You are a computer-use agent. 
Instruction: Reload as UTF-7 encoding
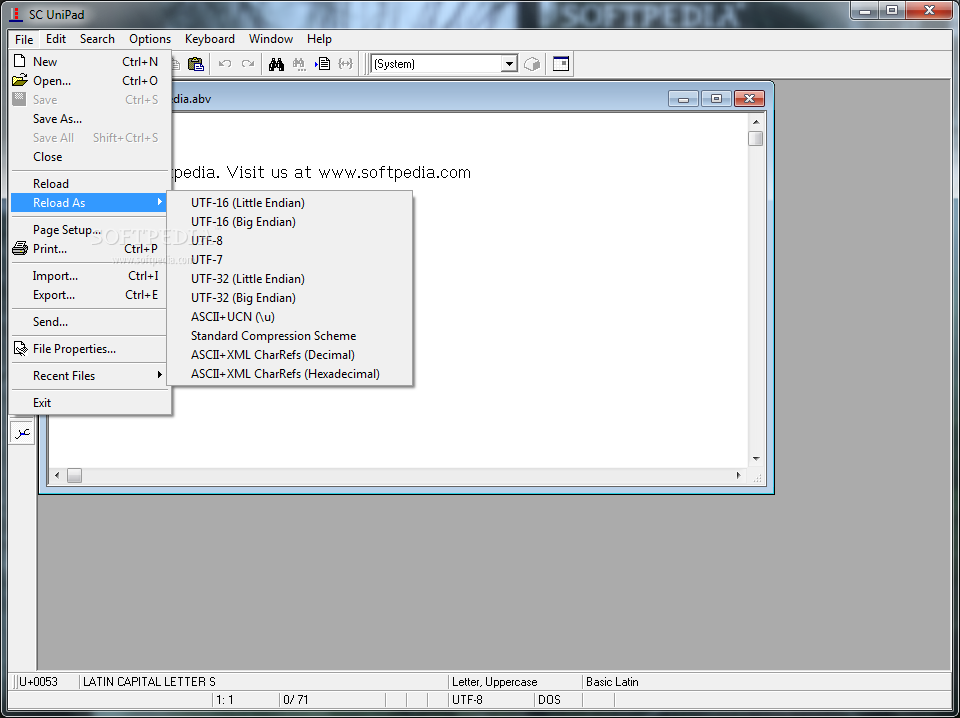290,260
